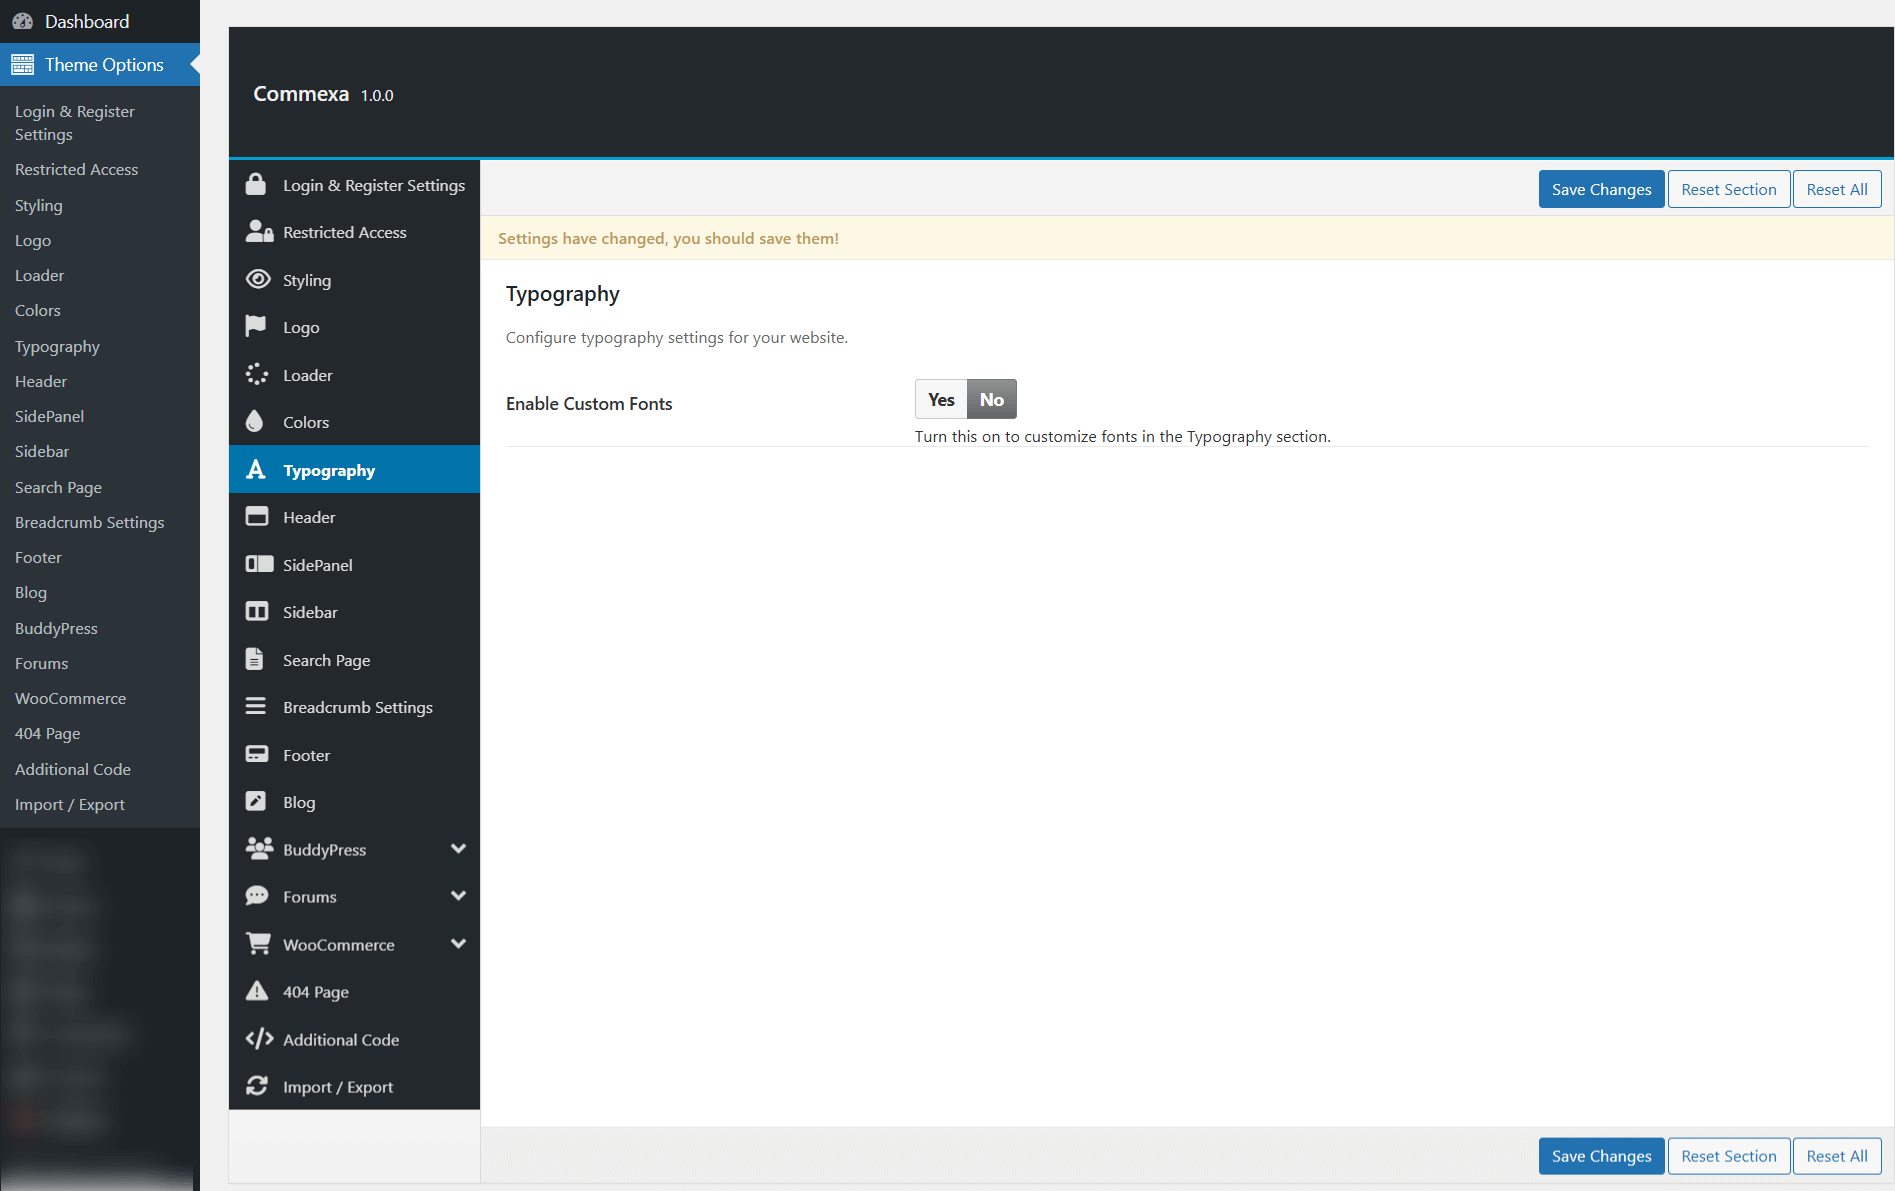Click the shopping cart WooCommerce icon
The width and height of the screenshot is (1895, 1191).
(258, 943)
